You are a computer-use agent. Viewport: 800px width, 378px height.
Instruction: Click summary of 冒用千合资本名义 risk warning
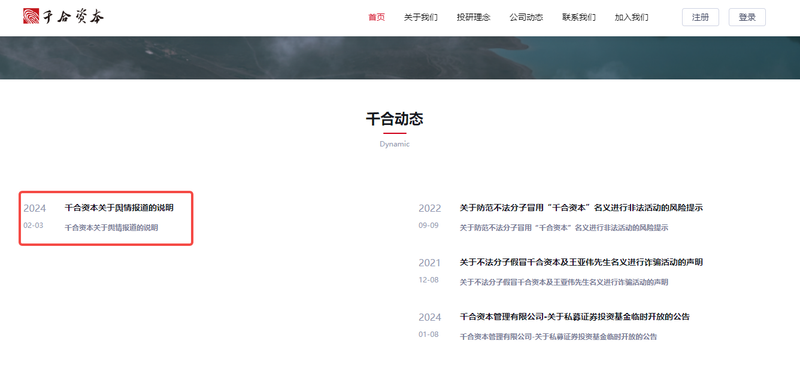point(564,228)
